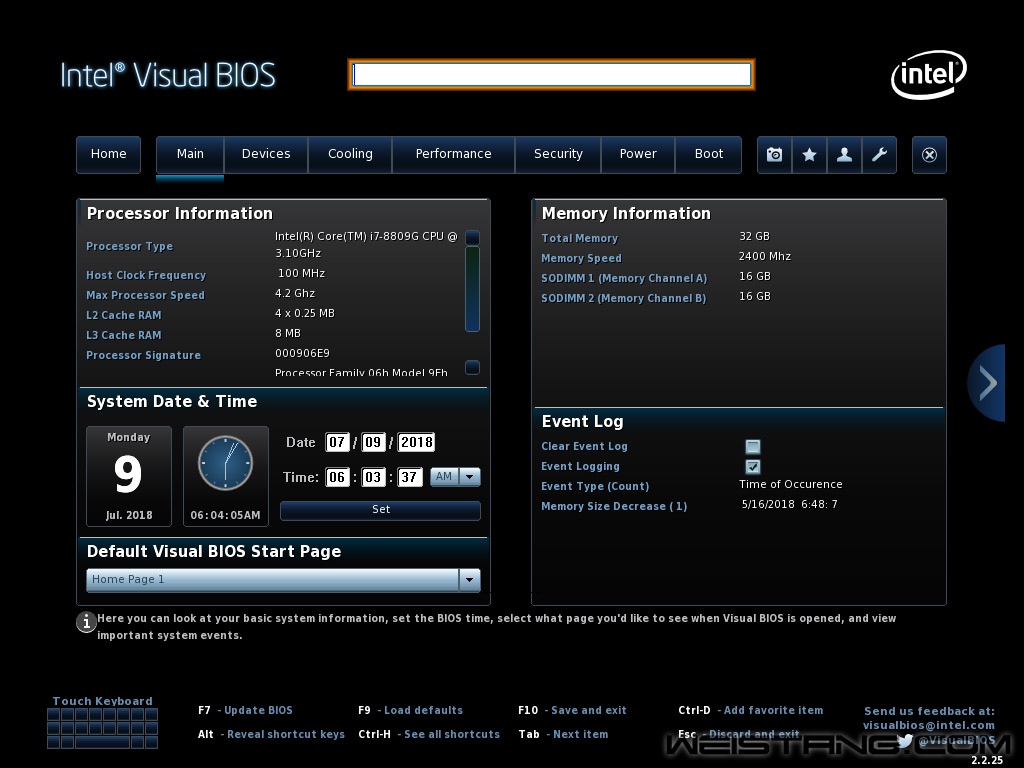Click the Host Clock Frequency label
This screenshot has height=768, width=1024.
coord(146,276)
